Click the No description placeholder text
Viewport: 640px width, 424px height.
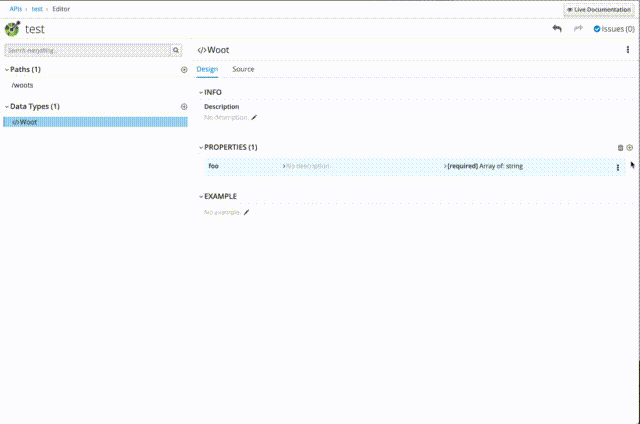(x=226, y=118)
